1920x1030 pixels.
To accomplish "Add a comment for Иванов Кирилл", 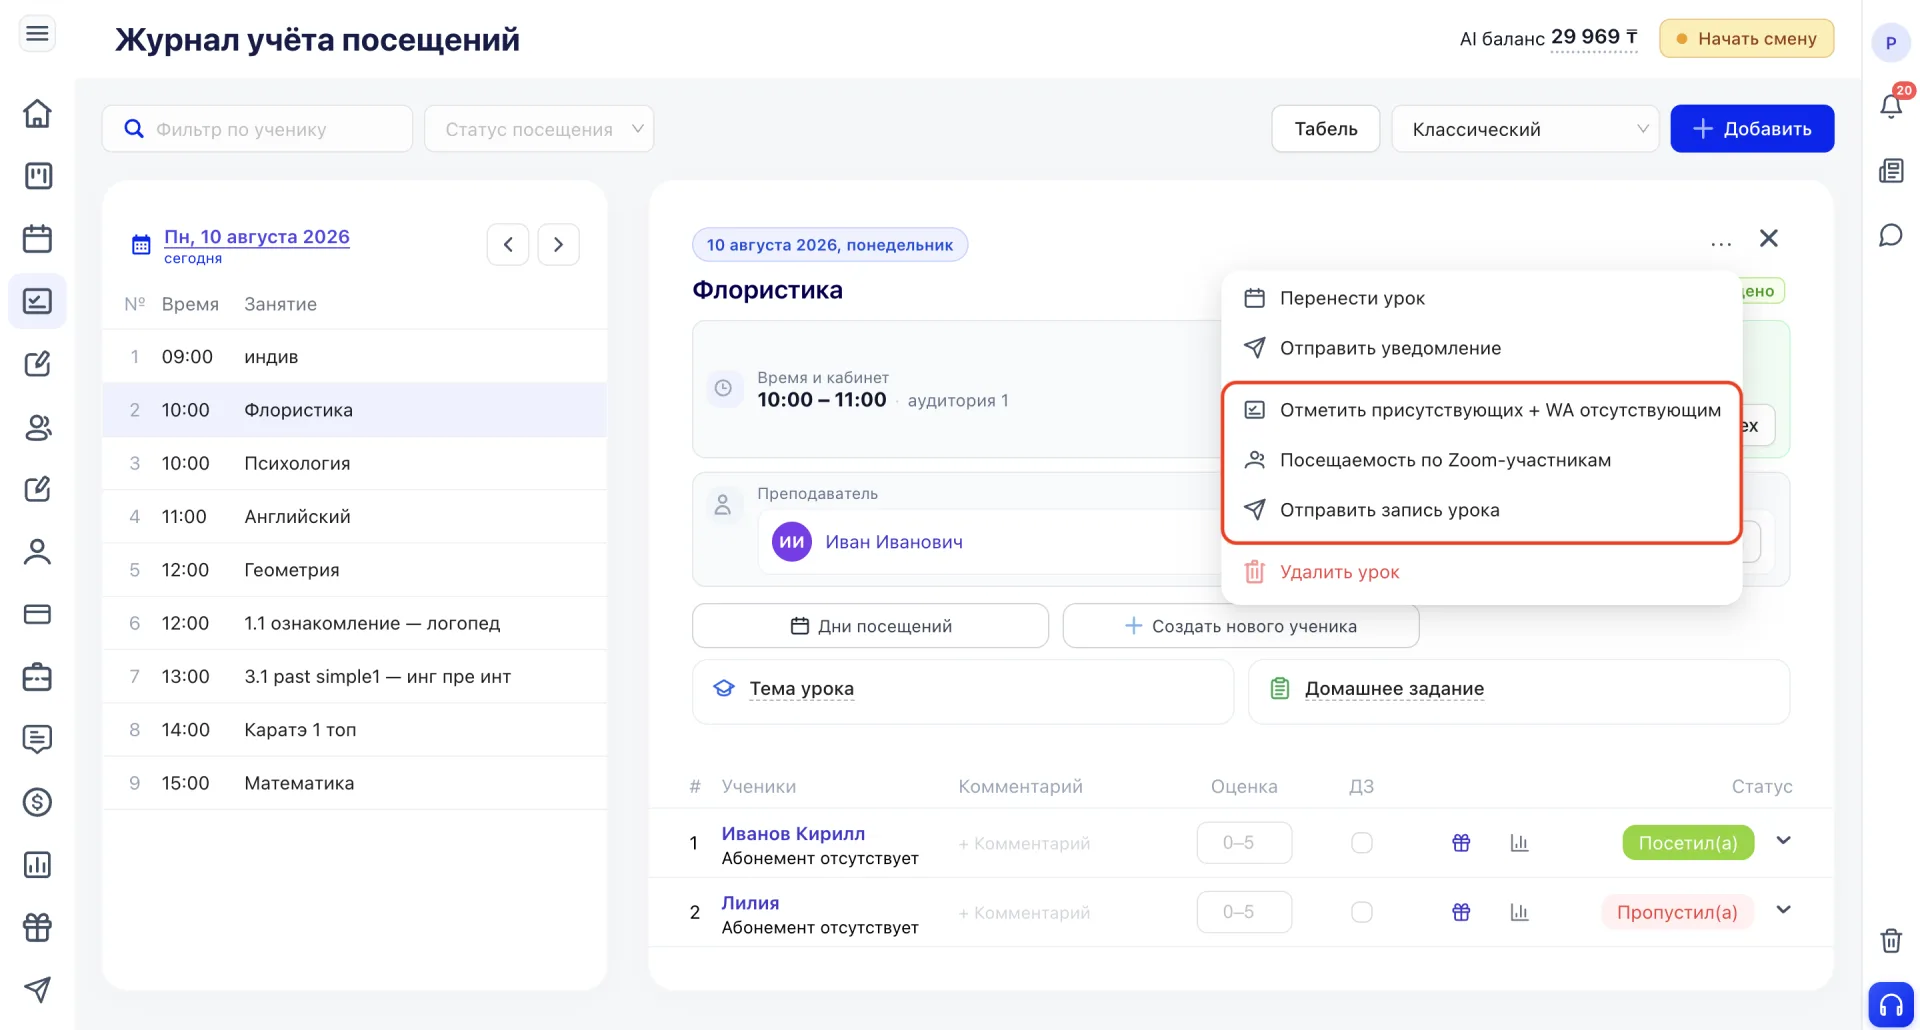I will (x=1024, y=844).
